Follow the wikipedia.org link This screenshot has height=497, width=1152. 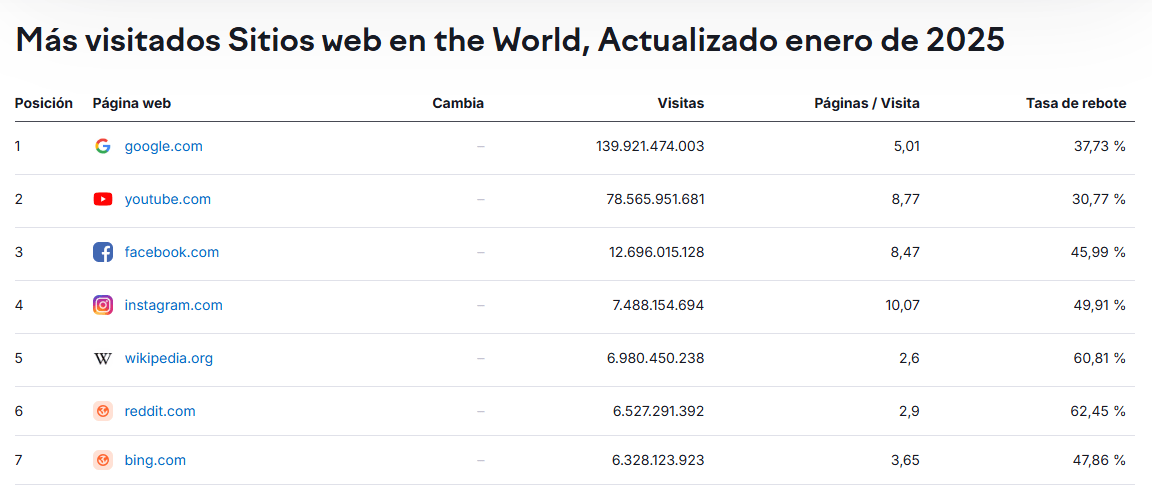tap(168, 358)
